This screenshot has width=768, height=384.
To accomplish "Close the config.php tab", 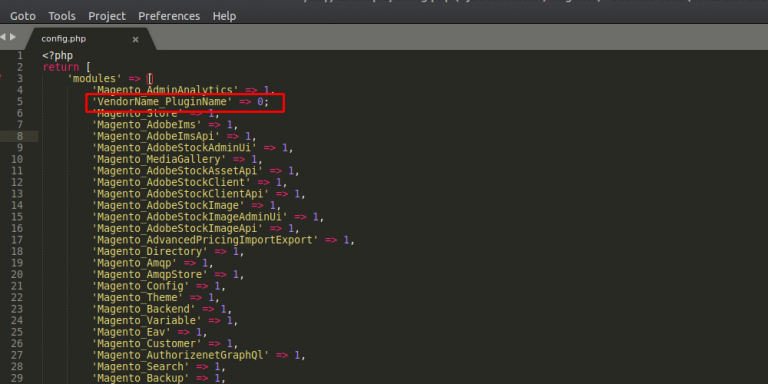I will [x=135, y=39].
